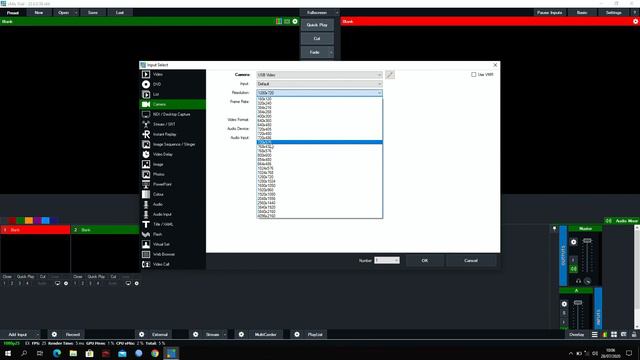Choose NDI / Desktop Capture input
640x360 pixels.
coord(172,114)
